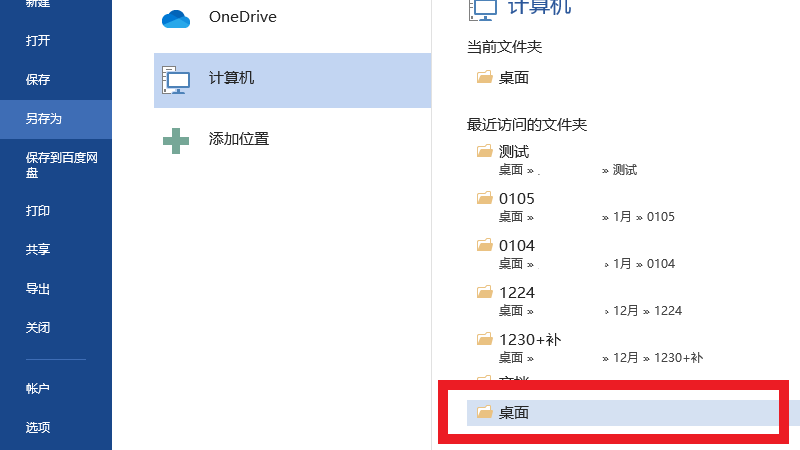Open the 共享 menu item
Image resolution: width=800 pixels, height=450 pixels.
(x=38, y=250)
